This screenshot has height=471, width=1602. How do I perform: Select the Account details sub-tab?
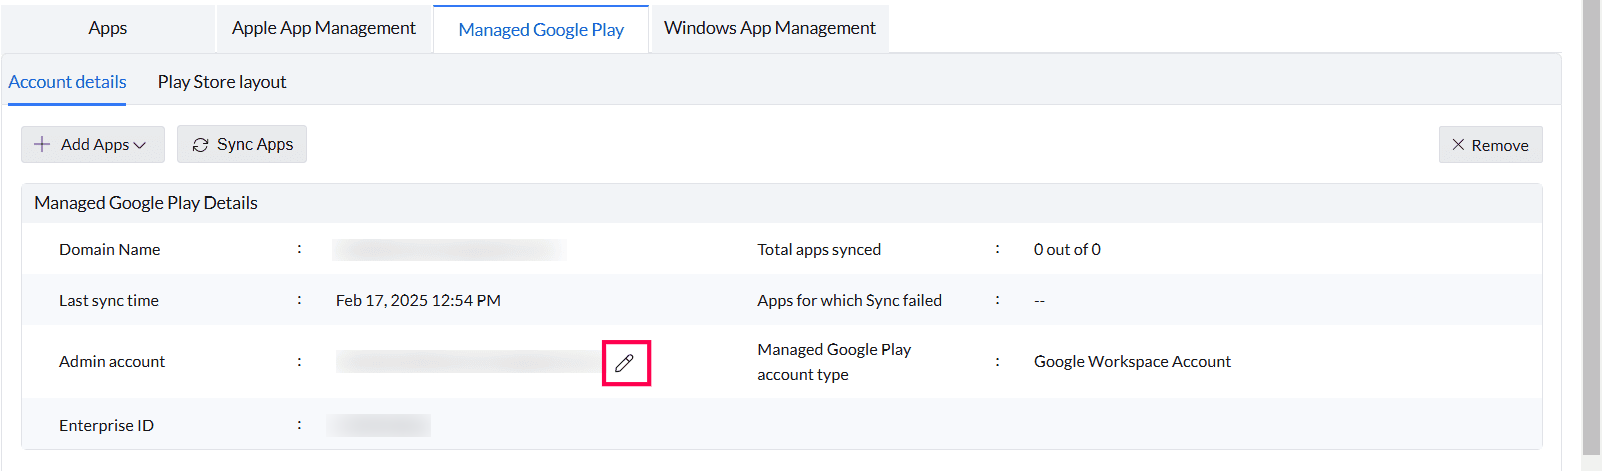point(67,82)
